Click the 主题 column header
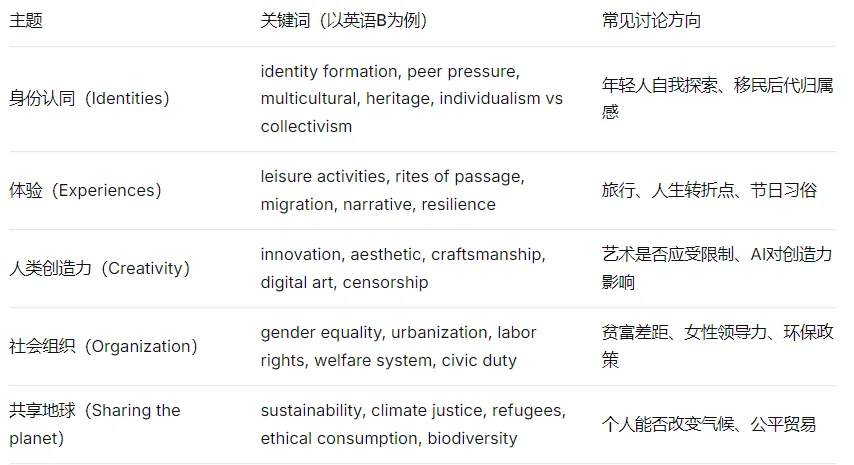 click(26, 21)
